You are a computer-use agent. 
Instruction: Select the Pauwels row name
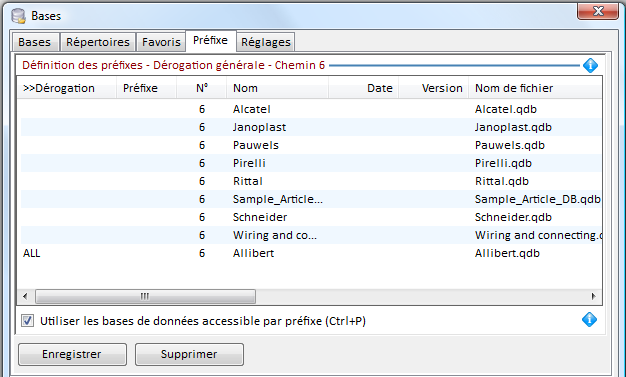256,145
